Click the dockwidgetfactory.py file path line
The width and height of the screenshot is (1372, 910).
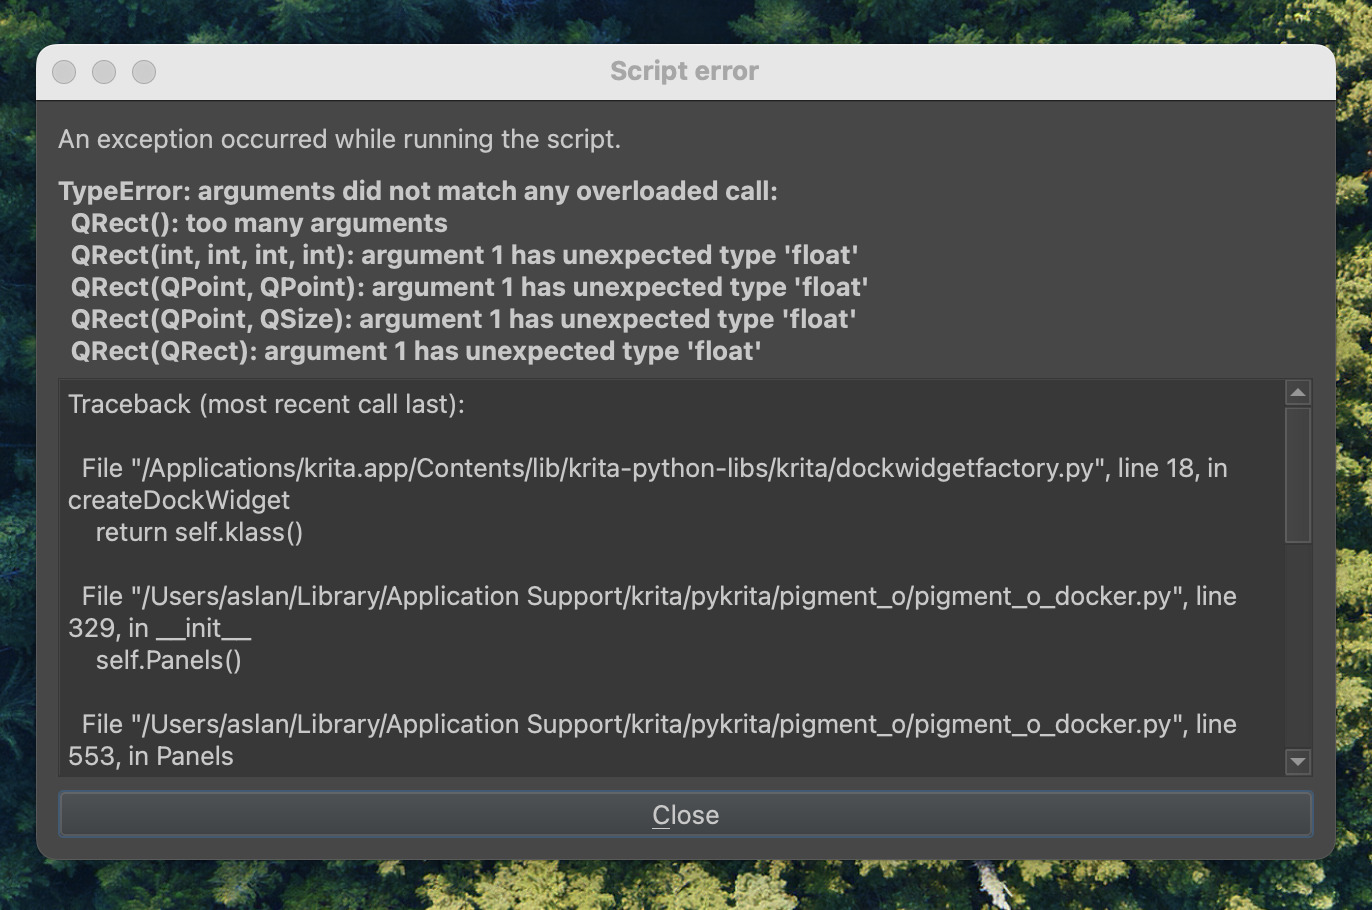654,468
